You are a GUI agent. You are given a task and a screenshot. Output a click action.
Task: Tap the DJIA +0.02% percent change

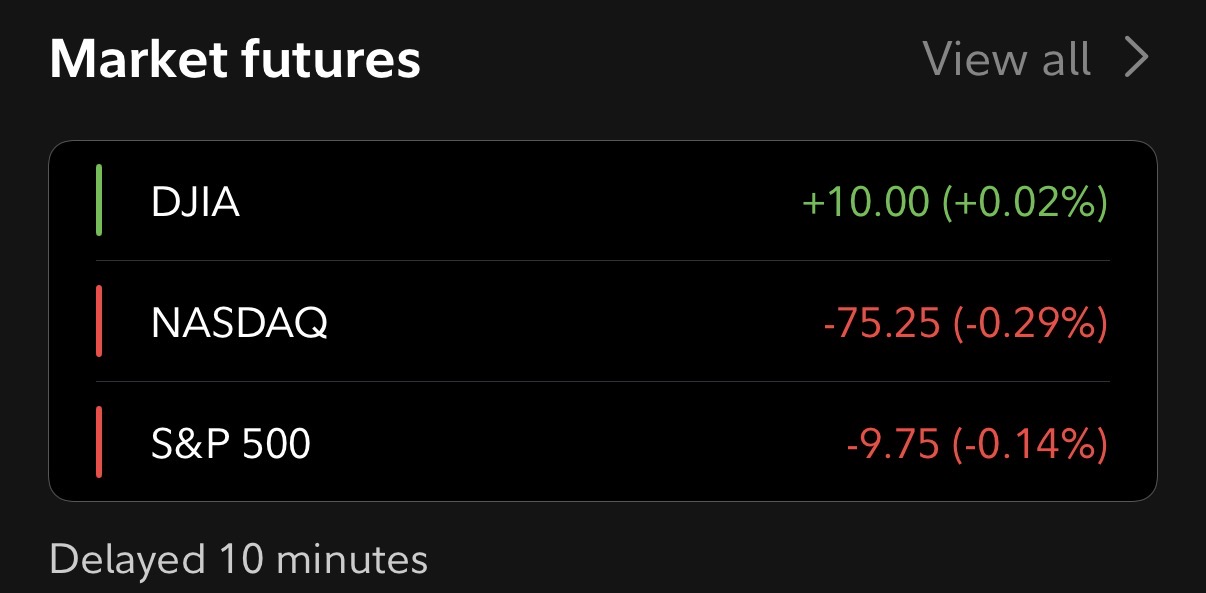[x=1024, y=203]
